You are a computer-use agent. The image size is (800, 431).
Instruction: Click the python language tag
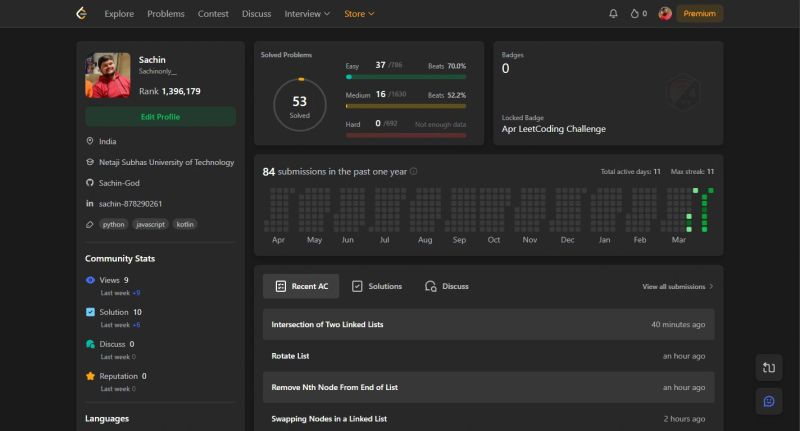113,224
